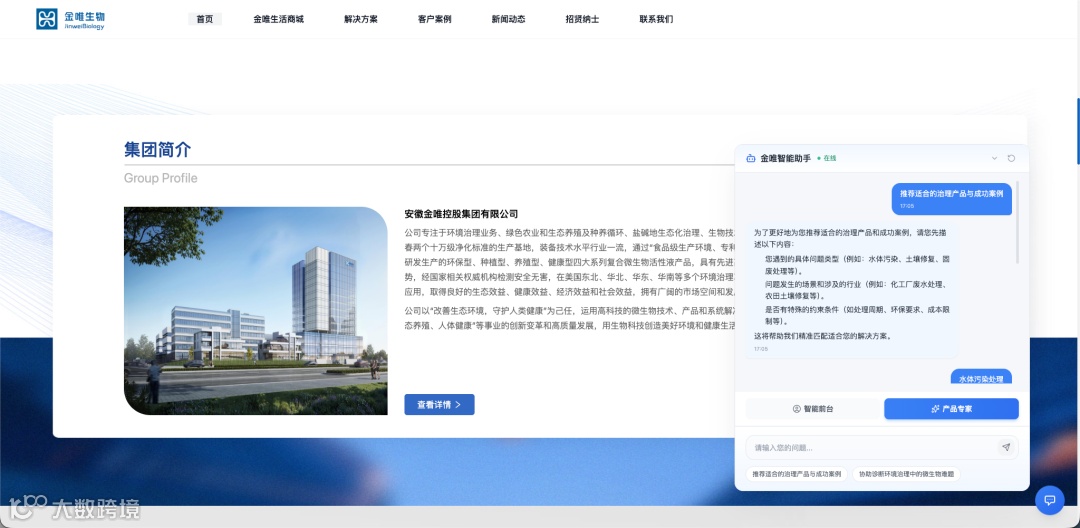Click the page vertical scrollbar thumb
This screenshot has width=1080, height=528.
coord(1078,131)
